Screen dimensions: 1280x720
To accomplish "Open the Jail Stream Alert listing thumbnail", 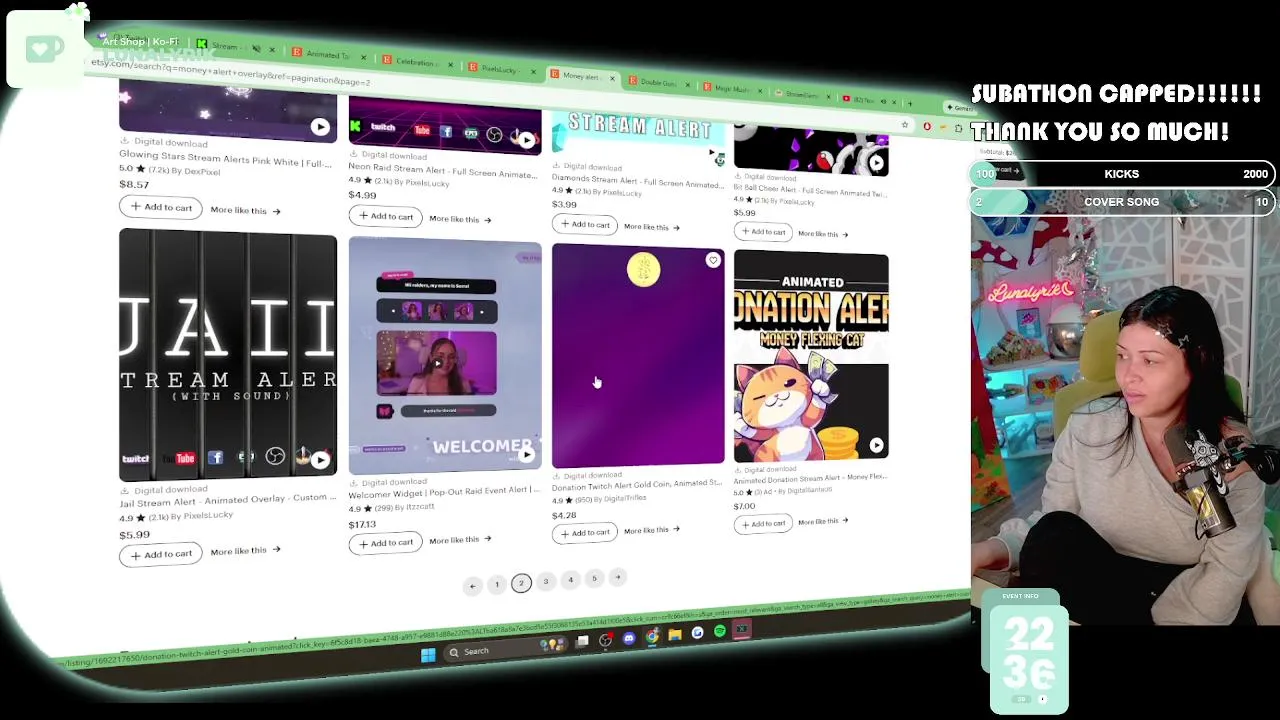I will click(228, 355).
